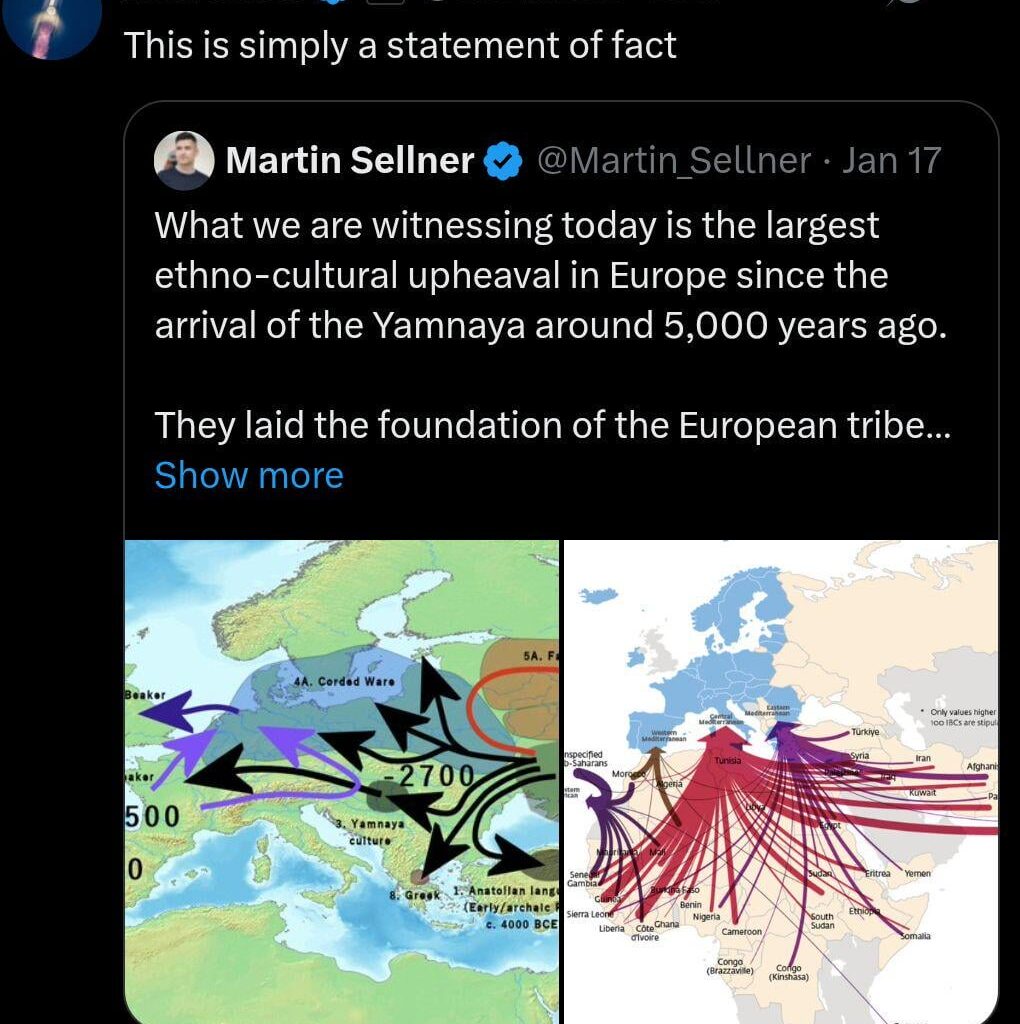Expand the quoted tweet with Show more

pyautogui.click(x=249, y=475)
